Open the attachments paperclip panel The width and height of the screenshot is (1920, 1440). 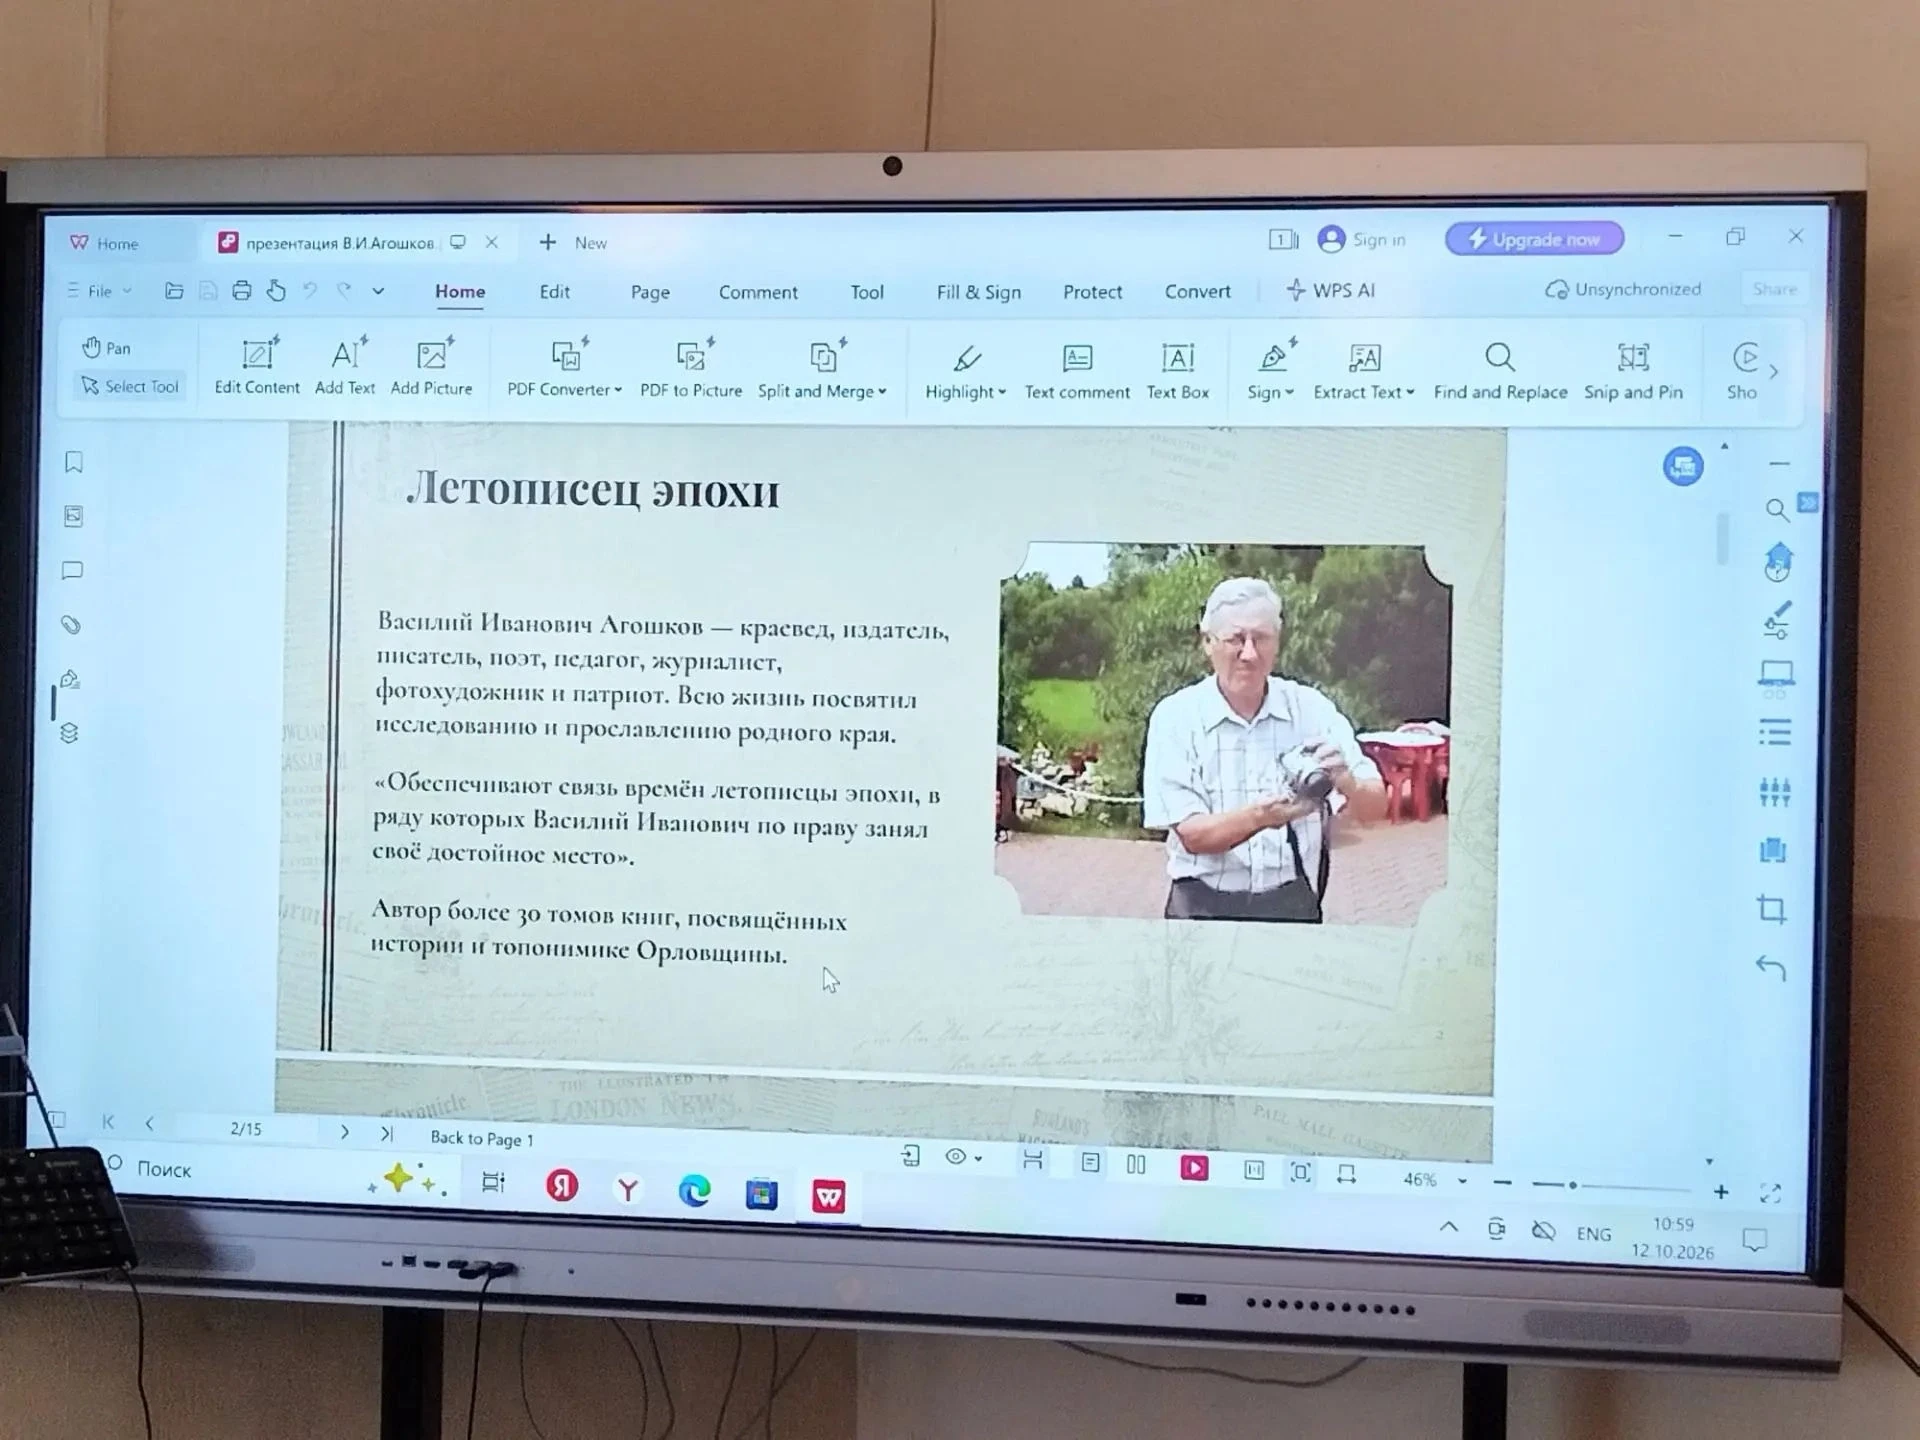point(71,625)
